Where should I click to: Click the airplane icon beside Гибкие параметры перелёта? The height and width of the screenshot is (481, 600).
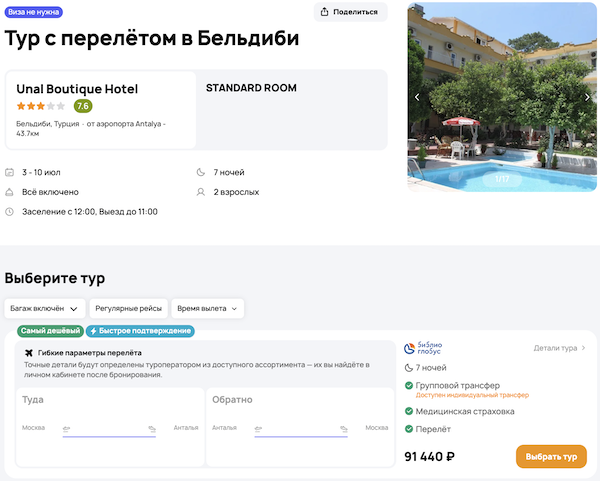point(27,353)
